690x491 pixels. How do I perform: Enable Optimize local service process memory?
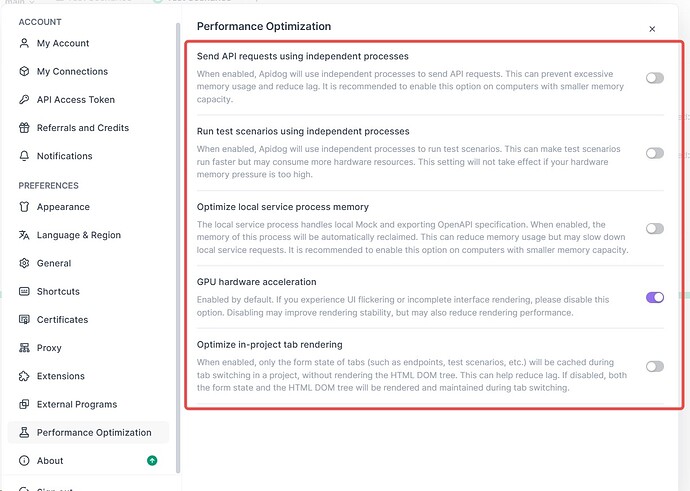(654, 228)
